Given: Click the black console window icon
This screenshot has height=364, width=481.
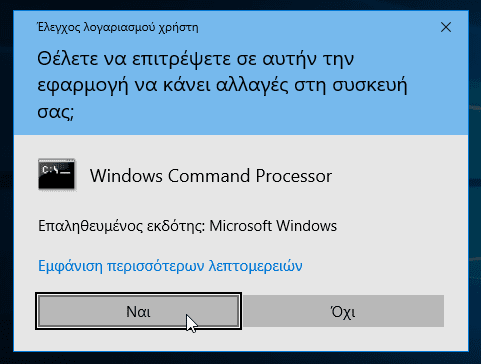Looking at the screenshot, I should 56,175.
